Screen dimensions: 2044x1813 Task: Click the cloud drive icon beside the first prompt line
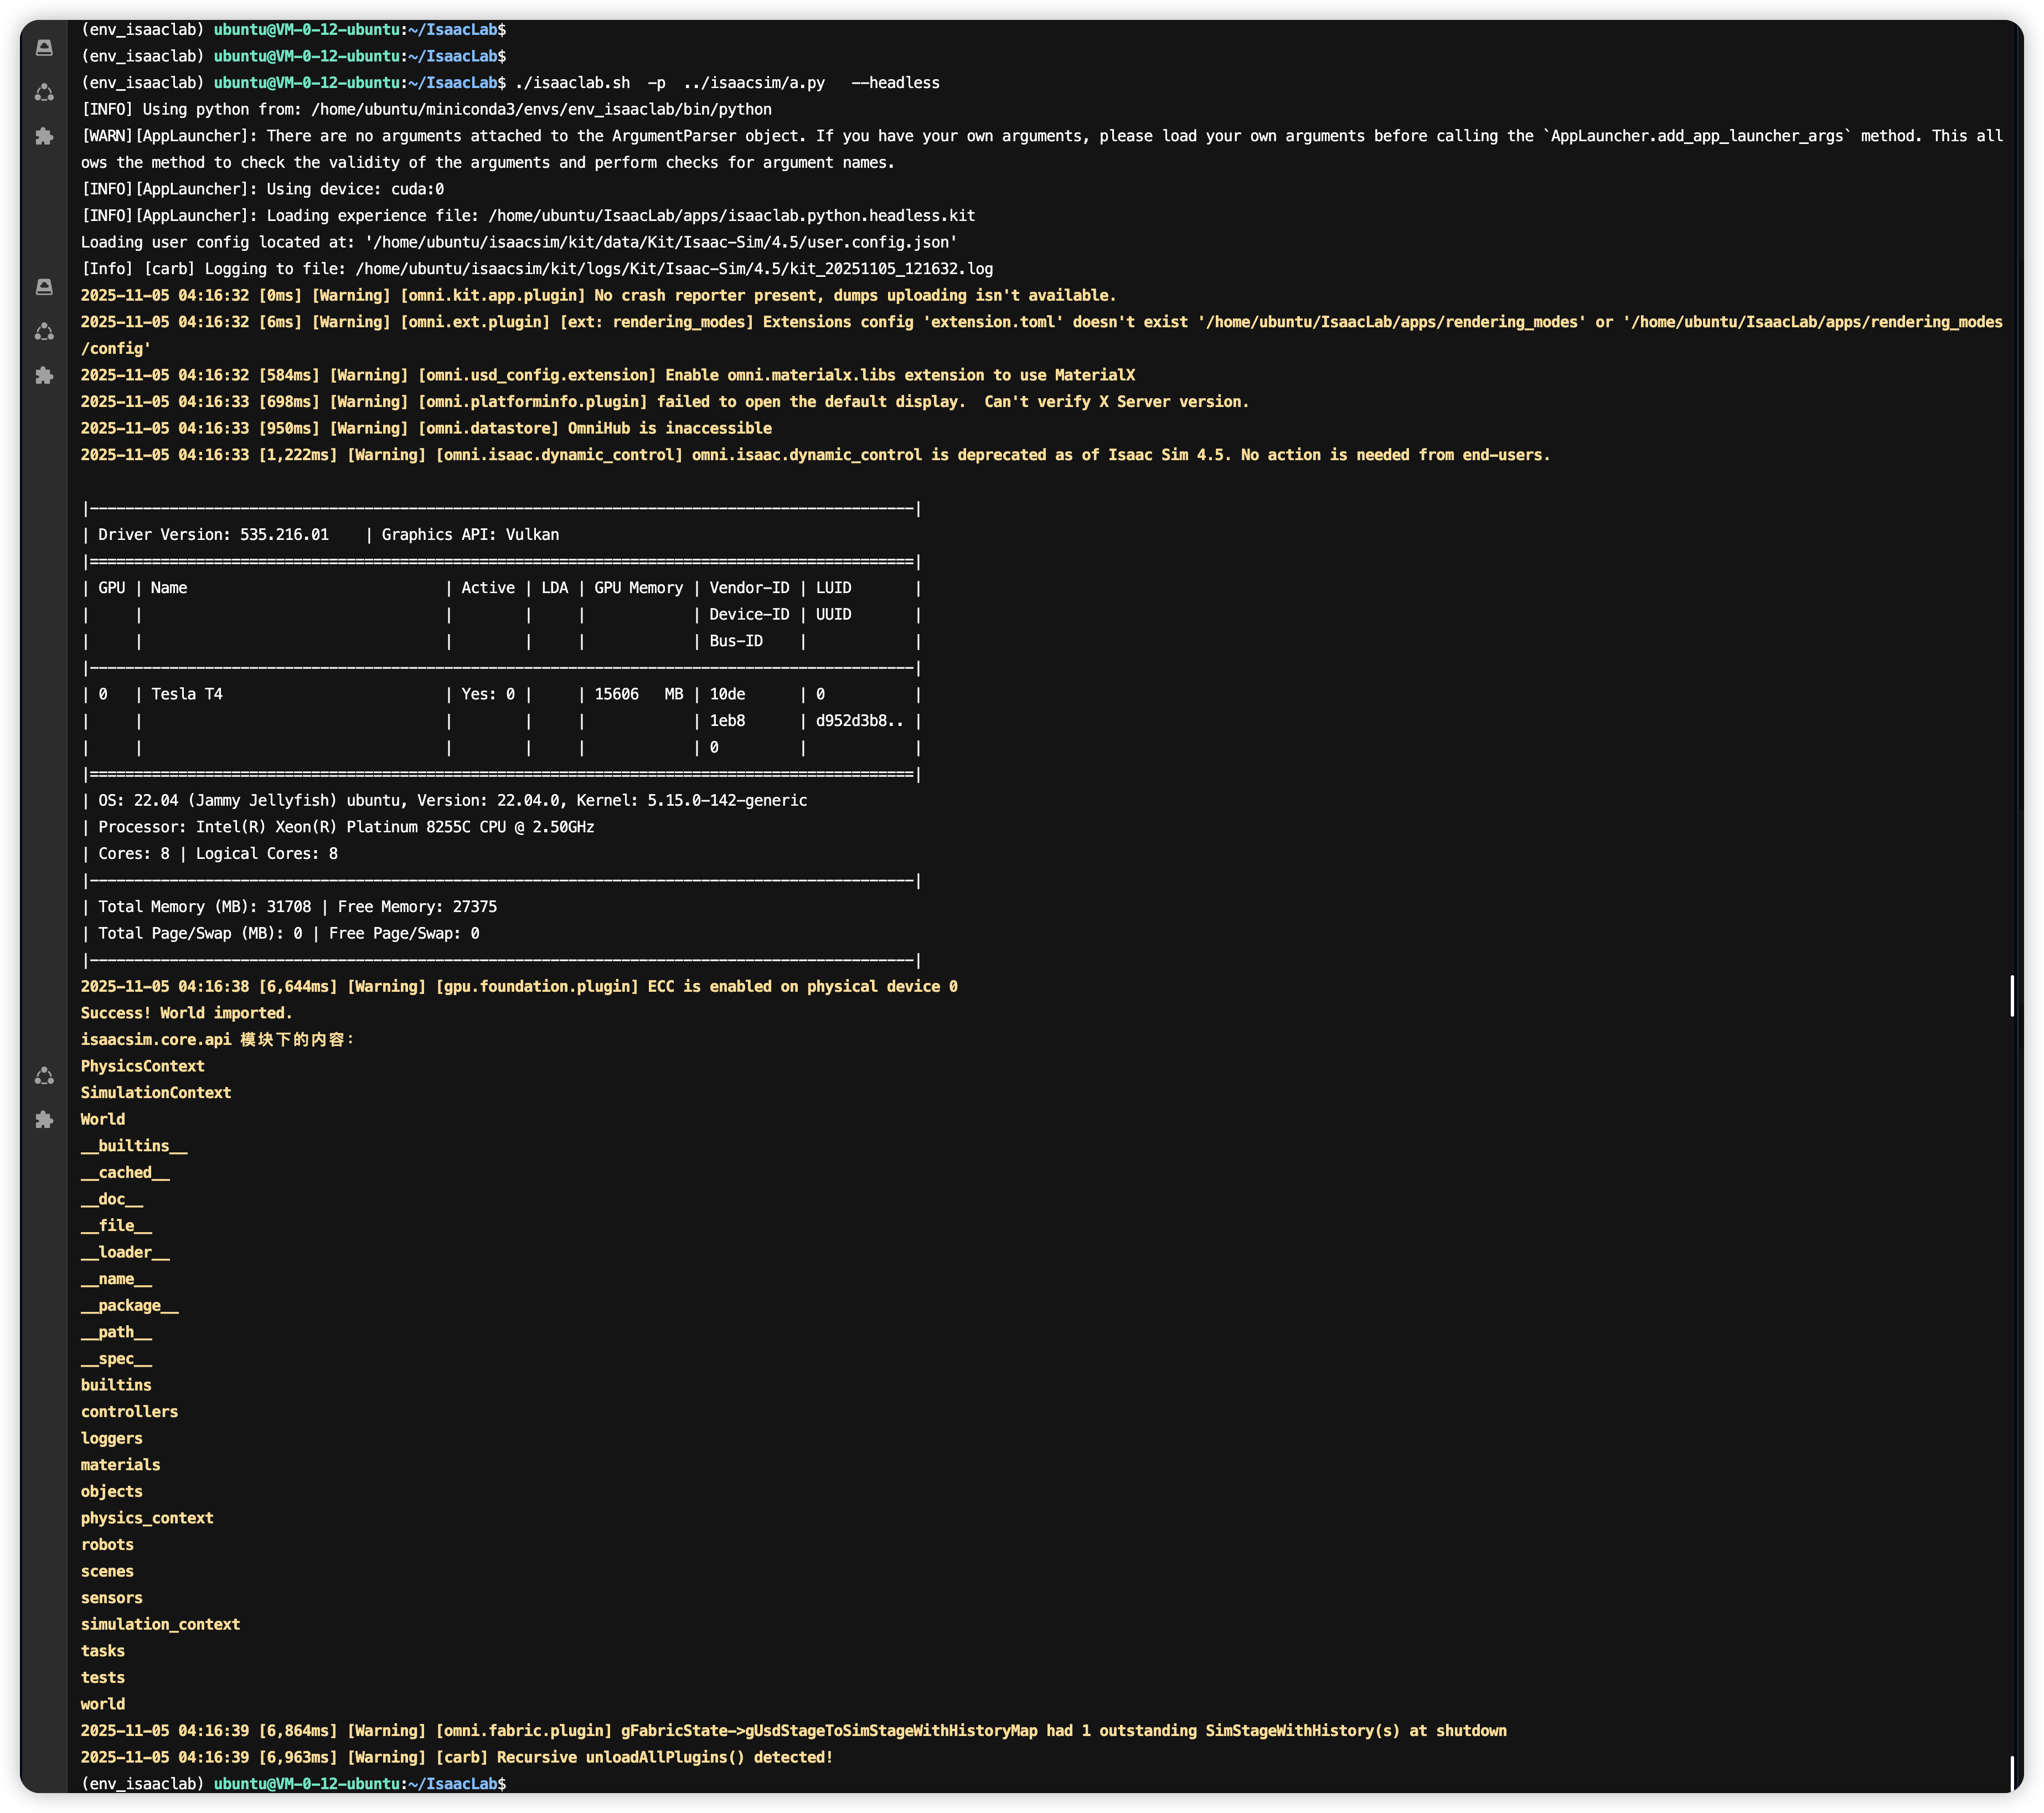click(x=44, y=47)
